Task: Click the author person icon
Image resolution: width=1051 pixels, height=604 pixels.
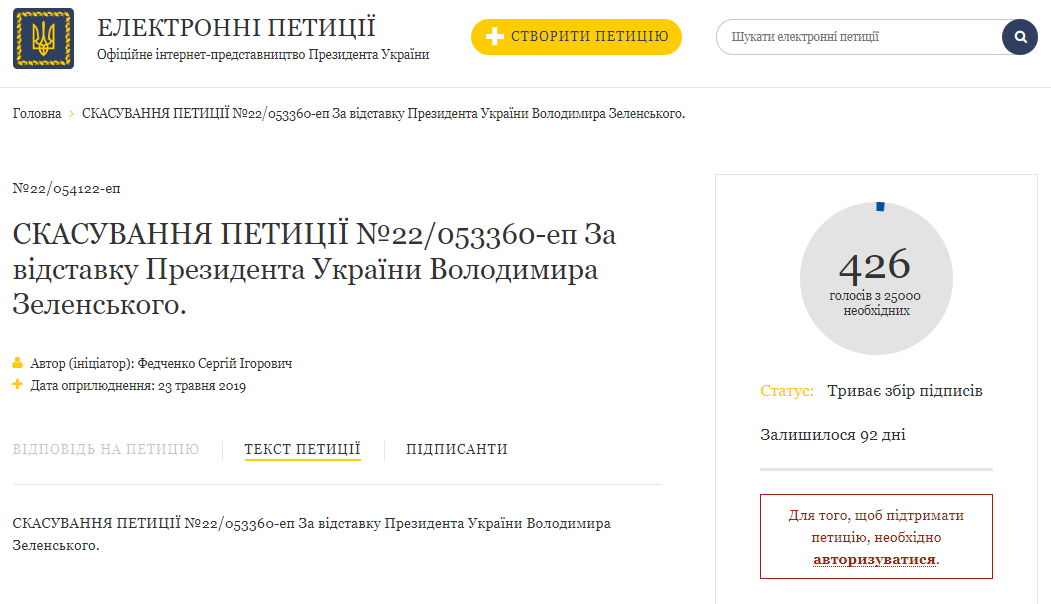Action: 17,363
